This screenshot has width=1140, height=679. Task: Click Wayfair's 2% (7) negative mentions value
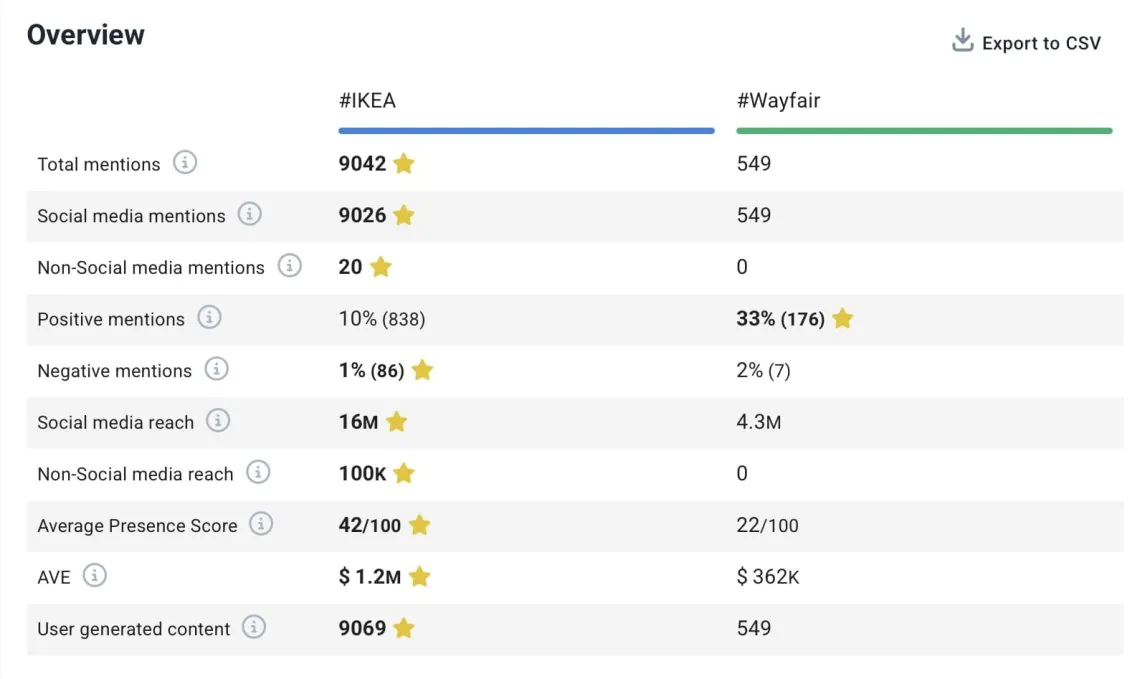[763, 371]
